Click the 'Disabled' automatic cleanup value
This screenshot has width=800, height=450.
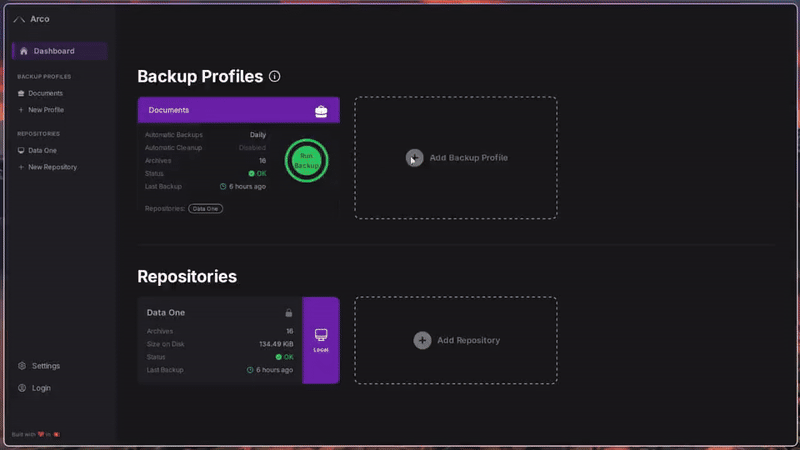pyautogui.click(x=252, y=147)
